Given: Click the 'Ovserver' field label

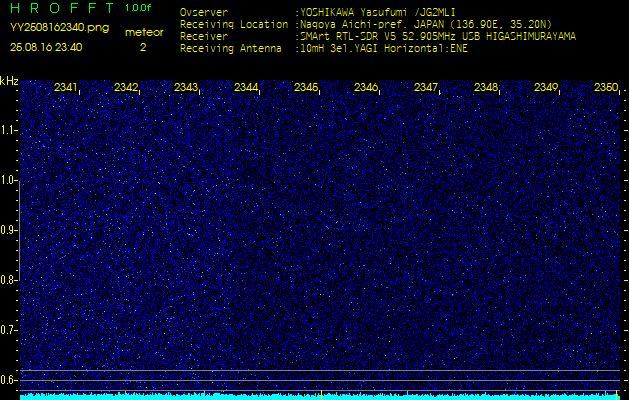Looking at the screenshot, I should point(204,12).
